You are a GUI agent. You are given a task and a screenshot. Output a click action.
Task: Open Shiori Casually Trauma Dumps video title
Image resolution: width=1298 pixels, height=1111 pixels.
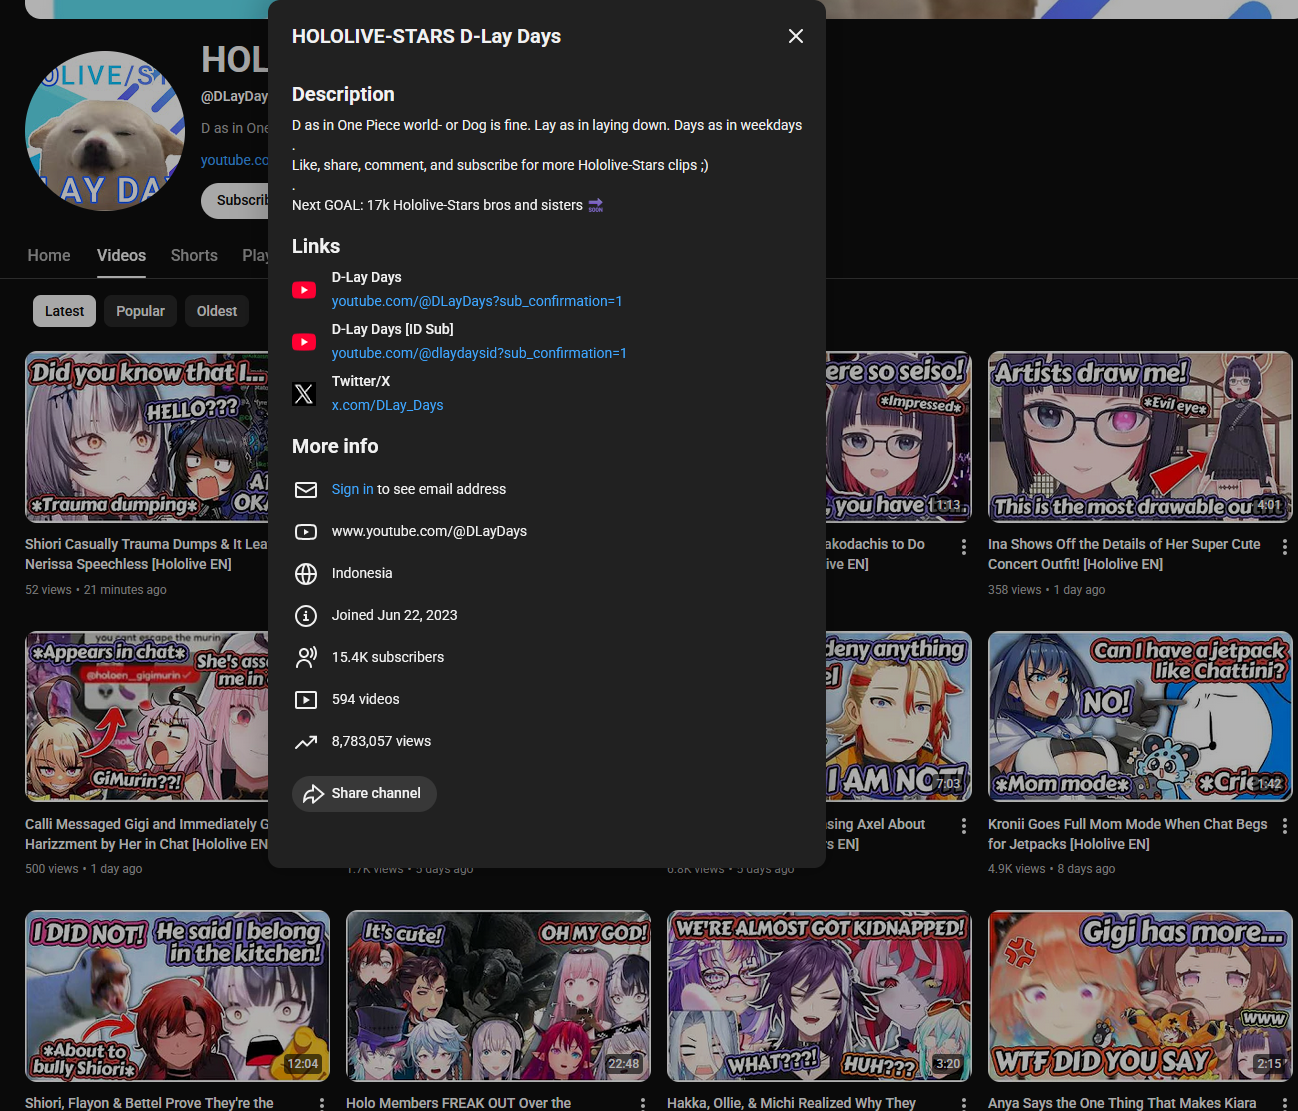point(147,554)
